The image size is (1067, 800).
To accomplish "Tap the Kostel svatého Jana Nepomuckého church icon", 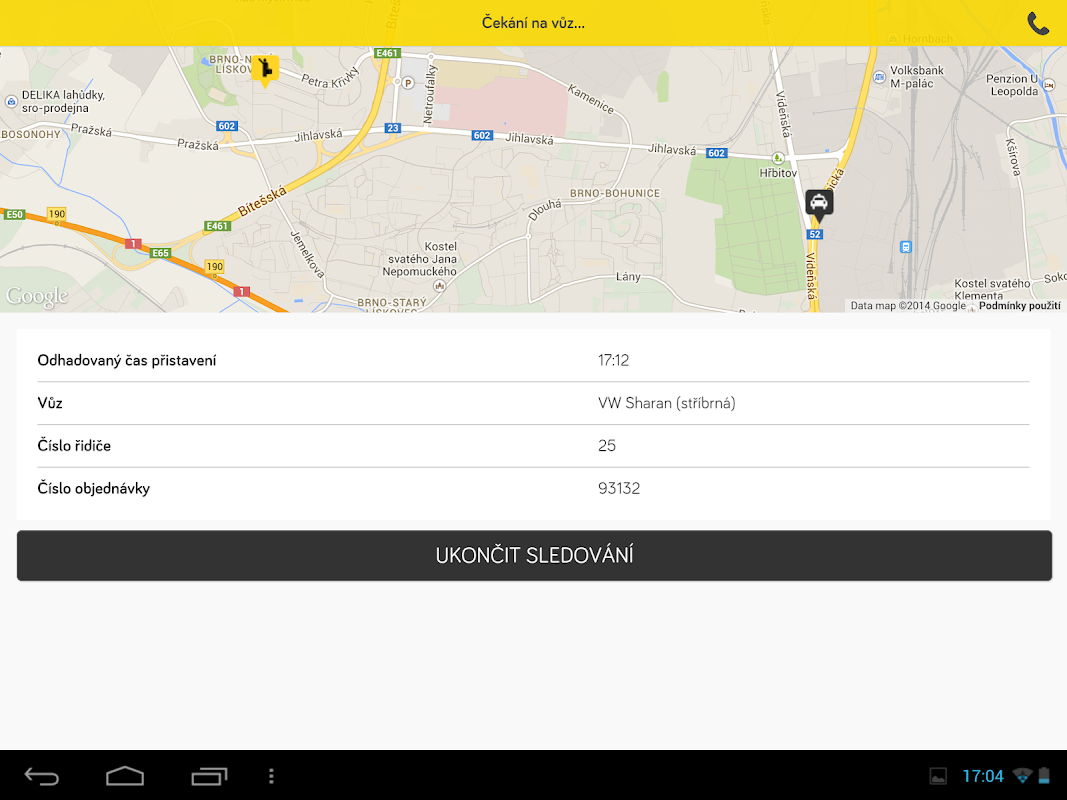I will point(440,286).
